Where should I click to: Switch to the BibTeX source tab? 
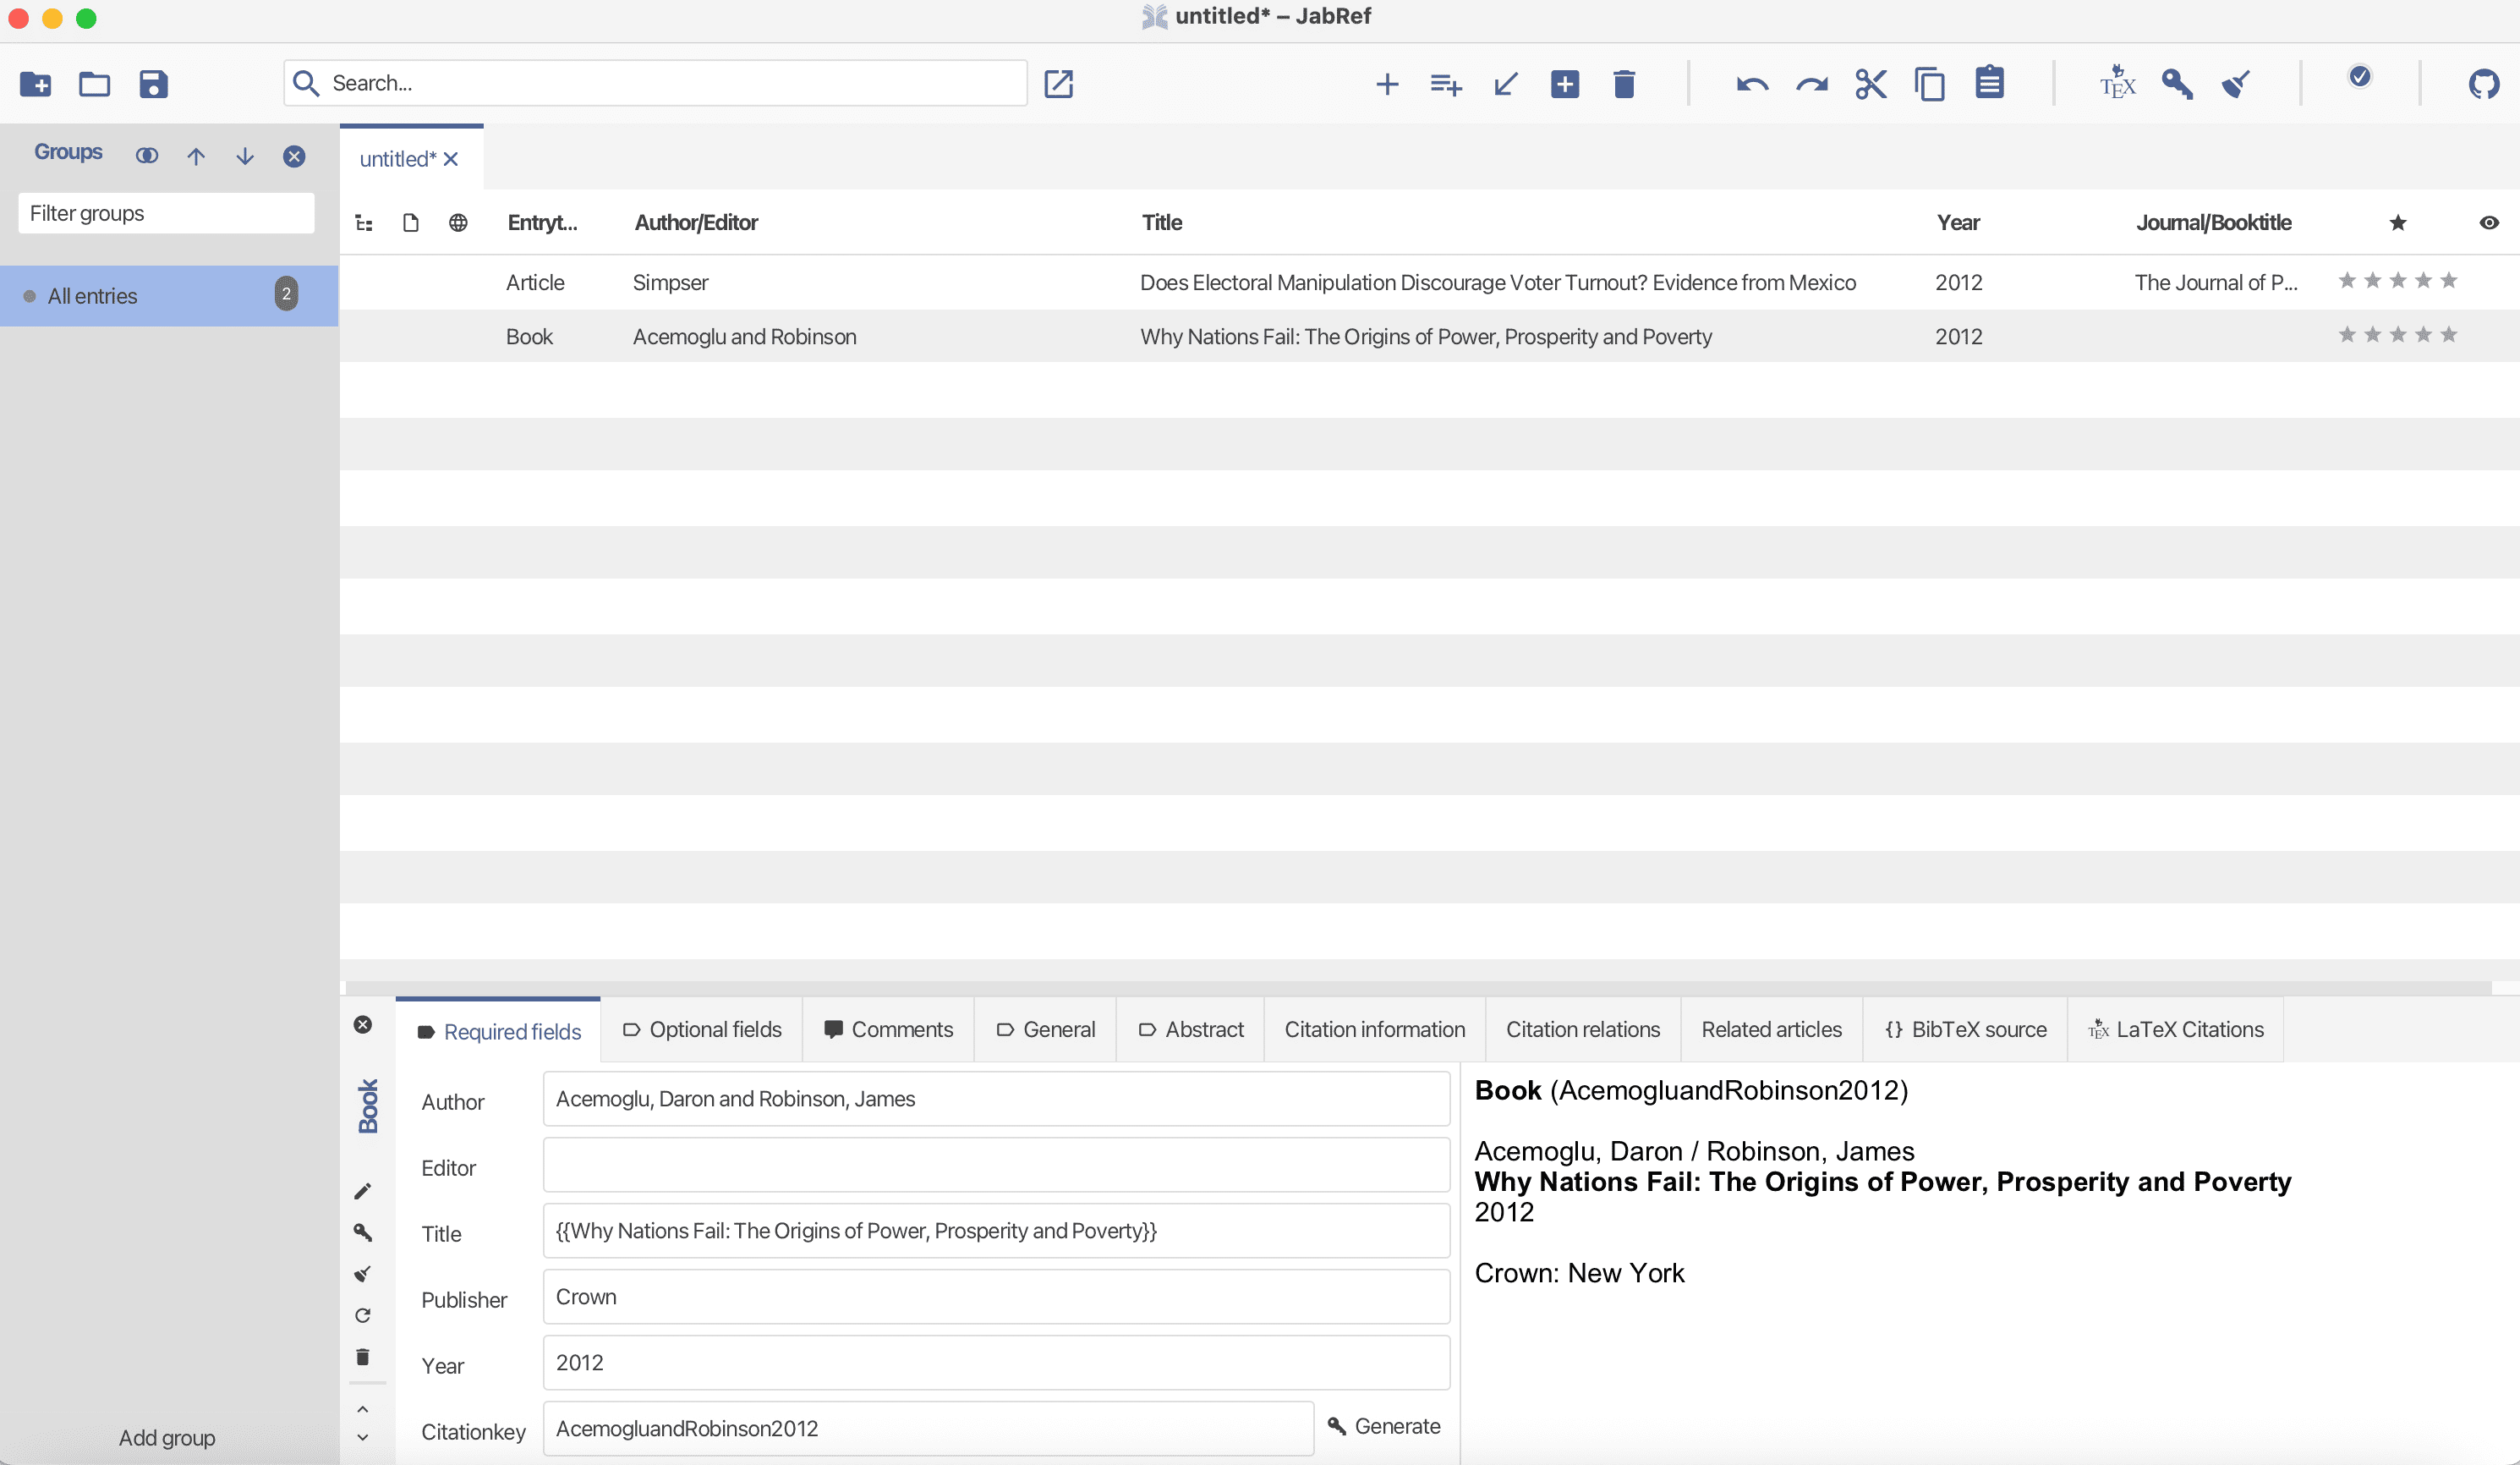1965,1030
